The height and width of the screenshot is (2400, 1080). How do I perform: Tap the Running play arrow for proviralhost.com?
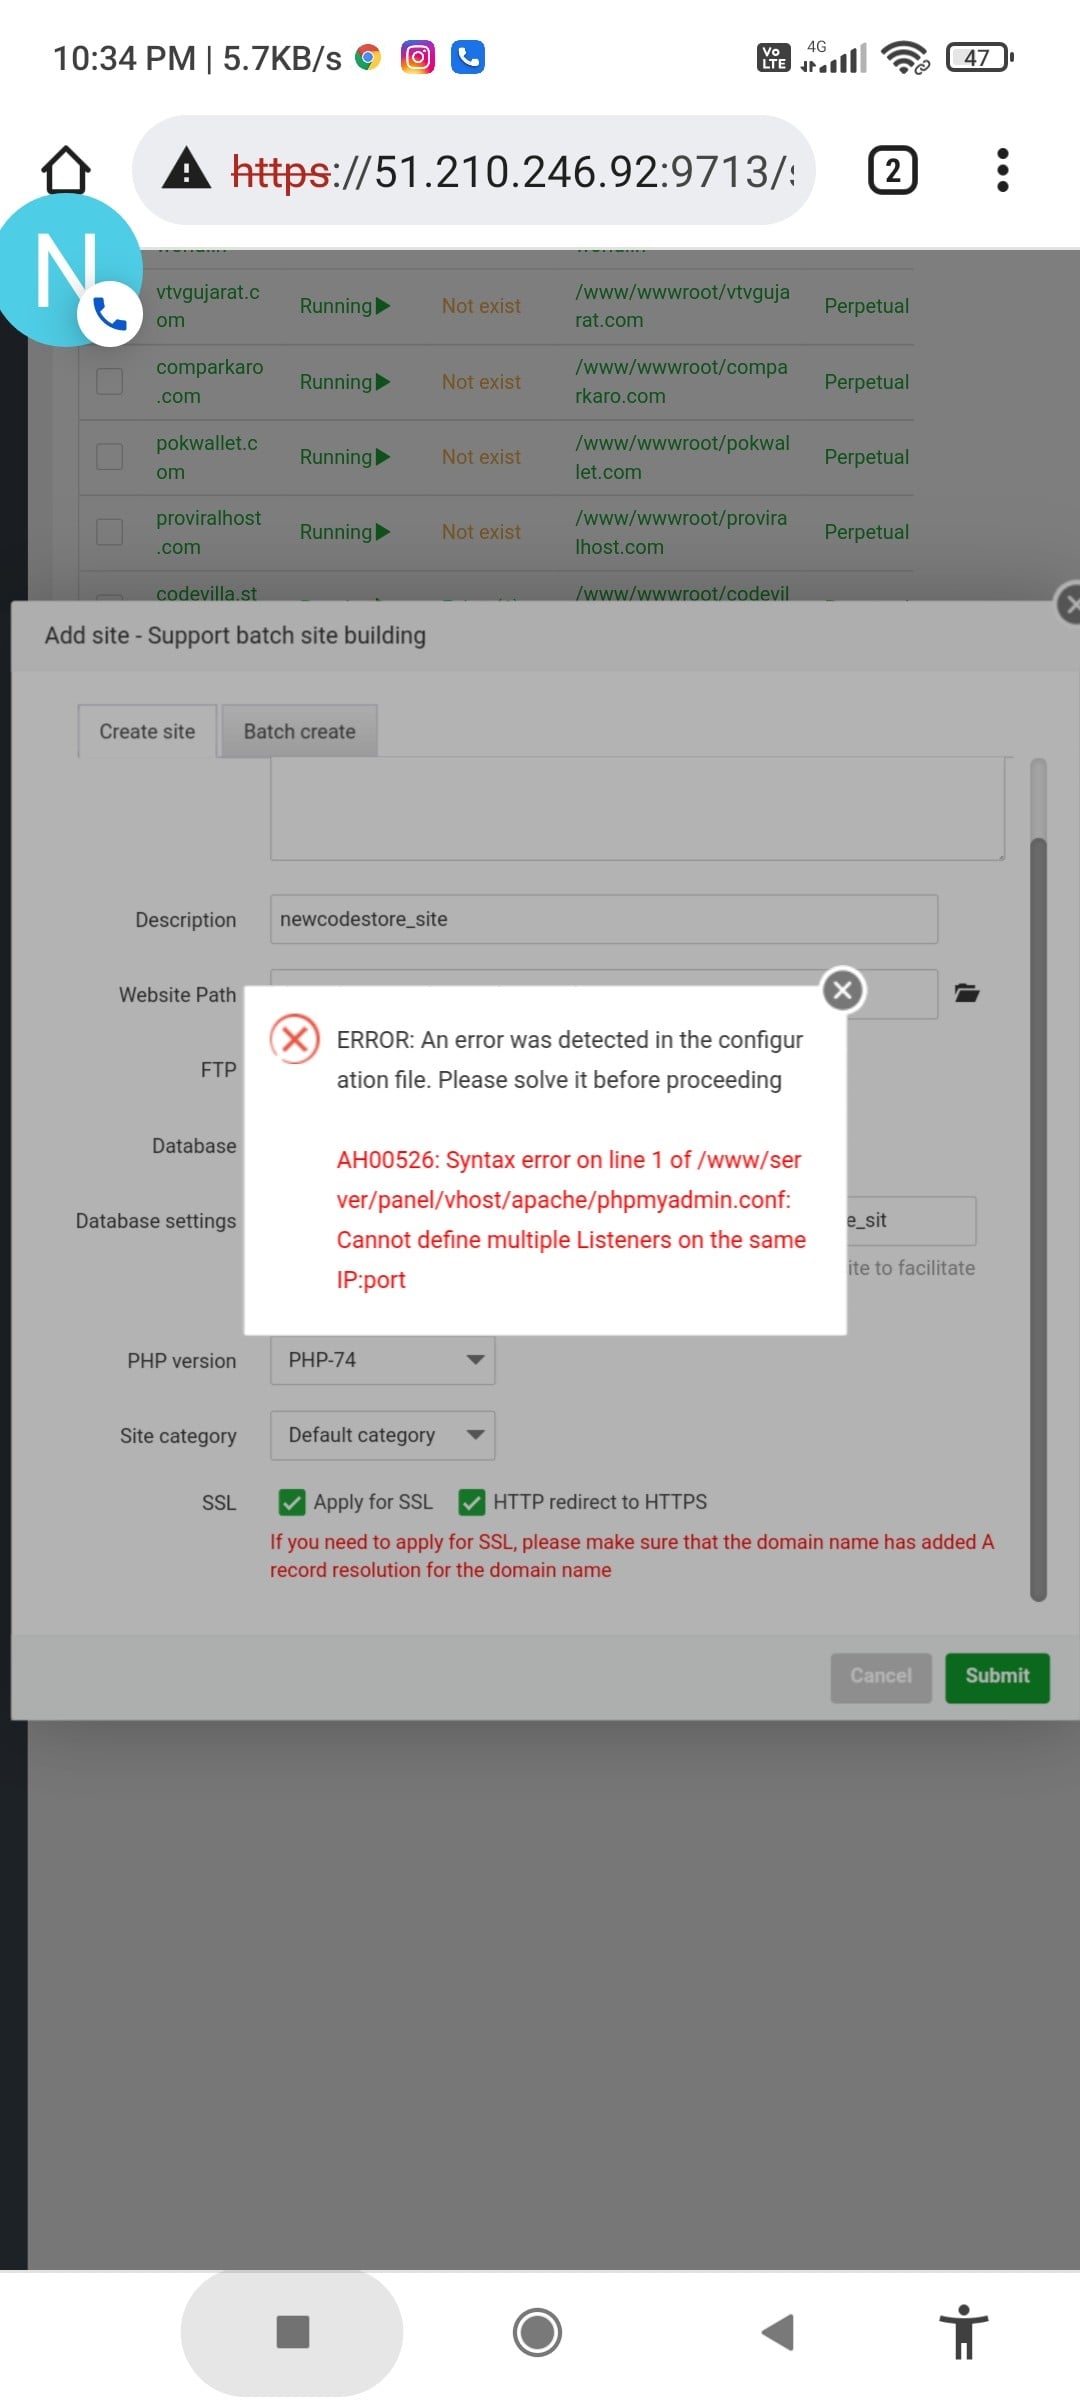pyautogui.click(x=383, y=532)
